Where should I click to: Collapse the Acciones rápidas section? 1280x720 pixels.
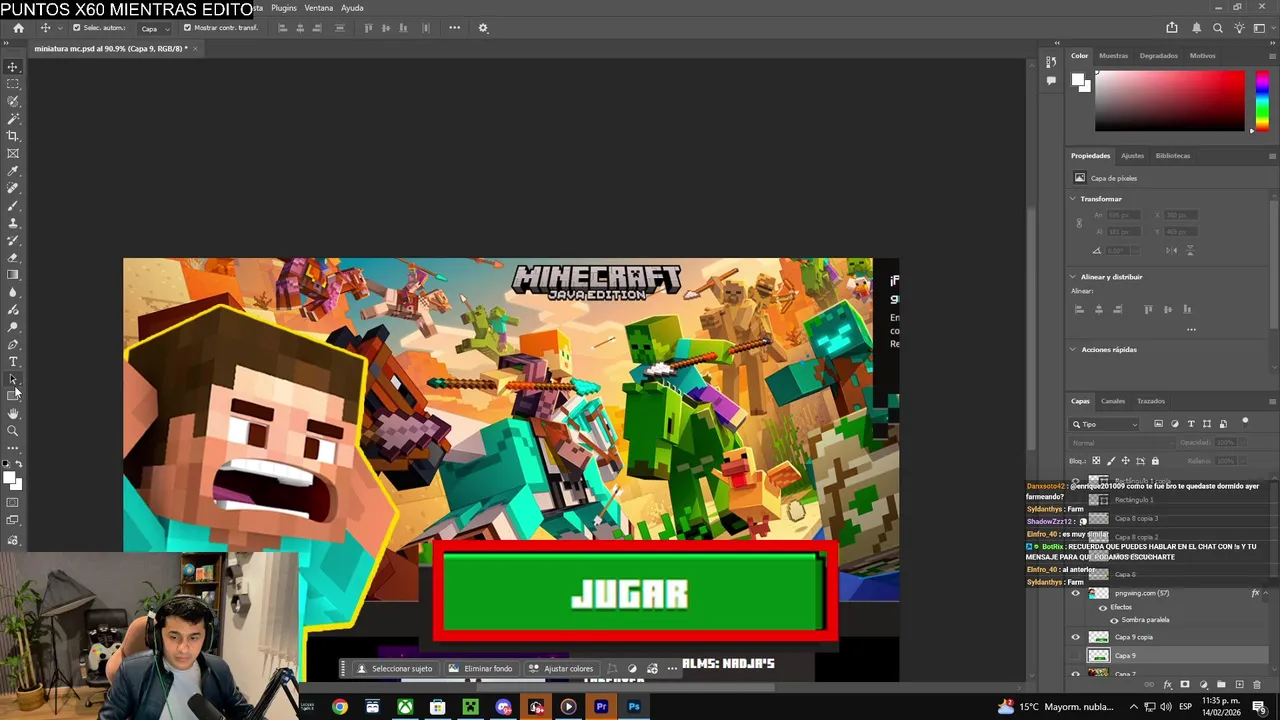1073,350
